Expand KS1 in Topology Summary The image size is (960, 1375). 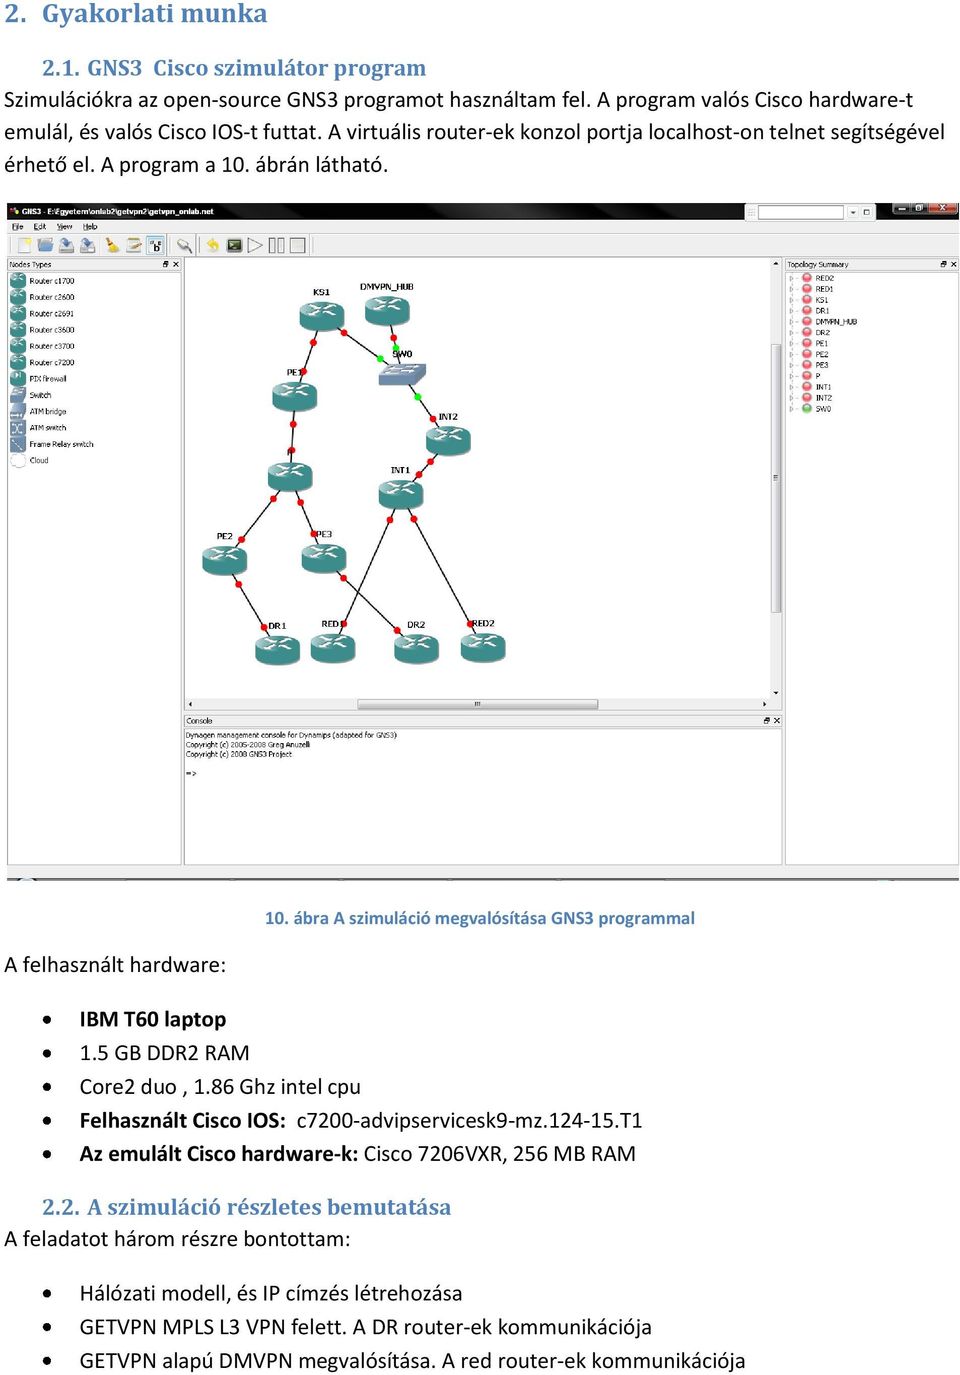792,300
